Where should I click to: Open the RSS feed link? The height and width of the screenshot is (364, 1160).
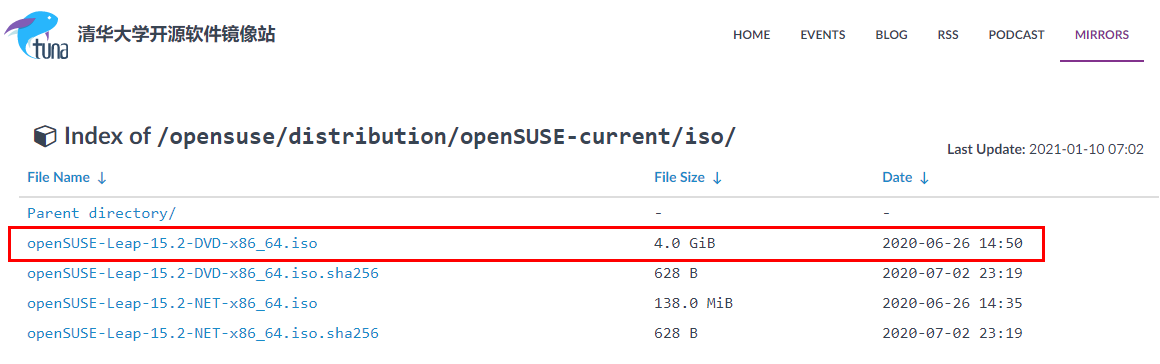948,35
